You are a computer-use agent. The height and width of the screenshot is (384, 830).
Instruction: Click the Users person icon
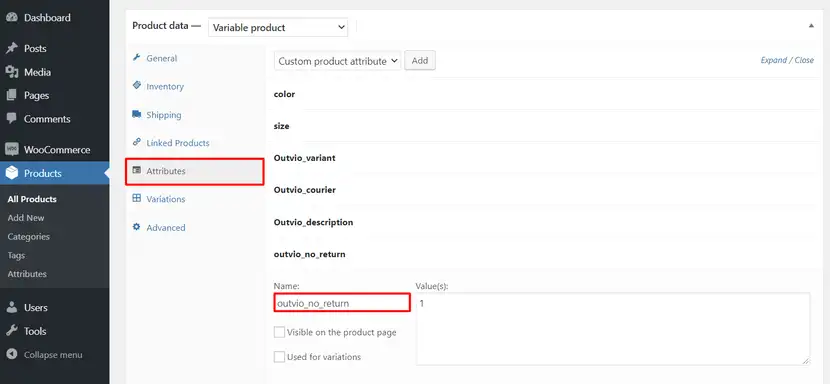click(x=12, y=308)
